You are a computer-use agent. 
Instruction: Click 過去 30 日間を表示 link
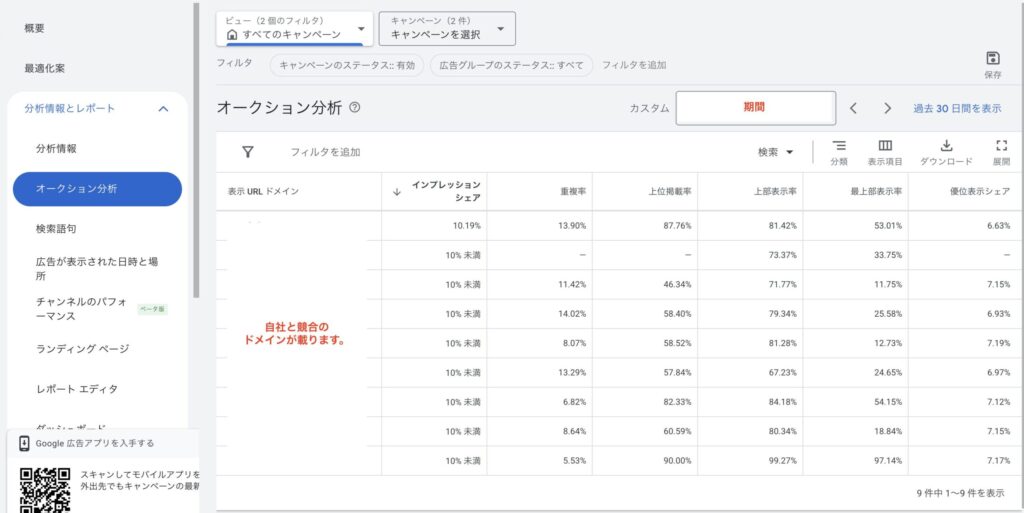(x=956, y=108)
